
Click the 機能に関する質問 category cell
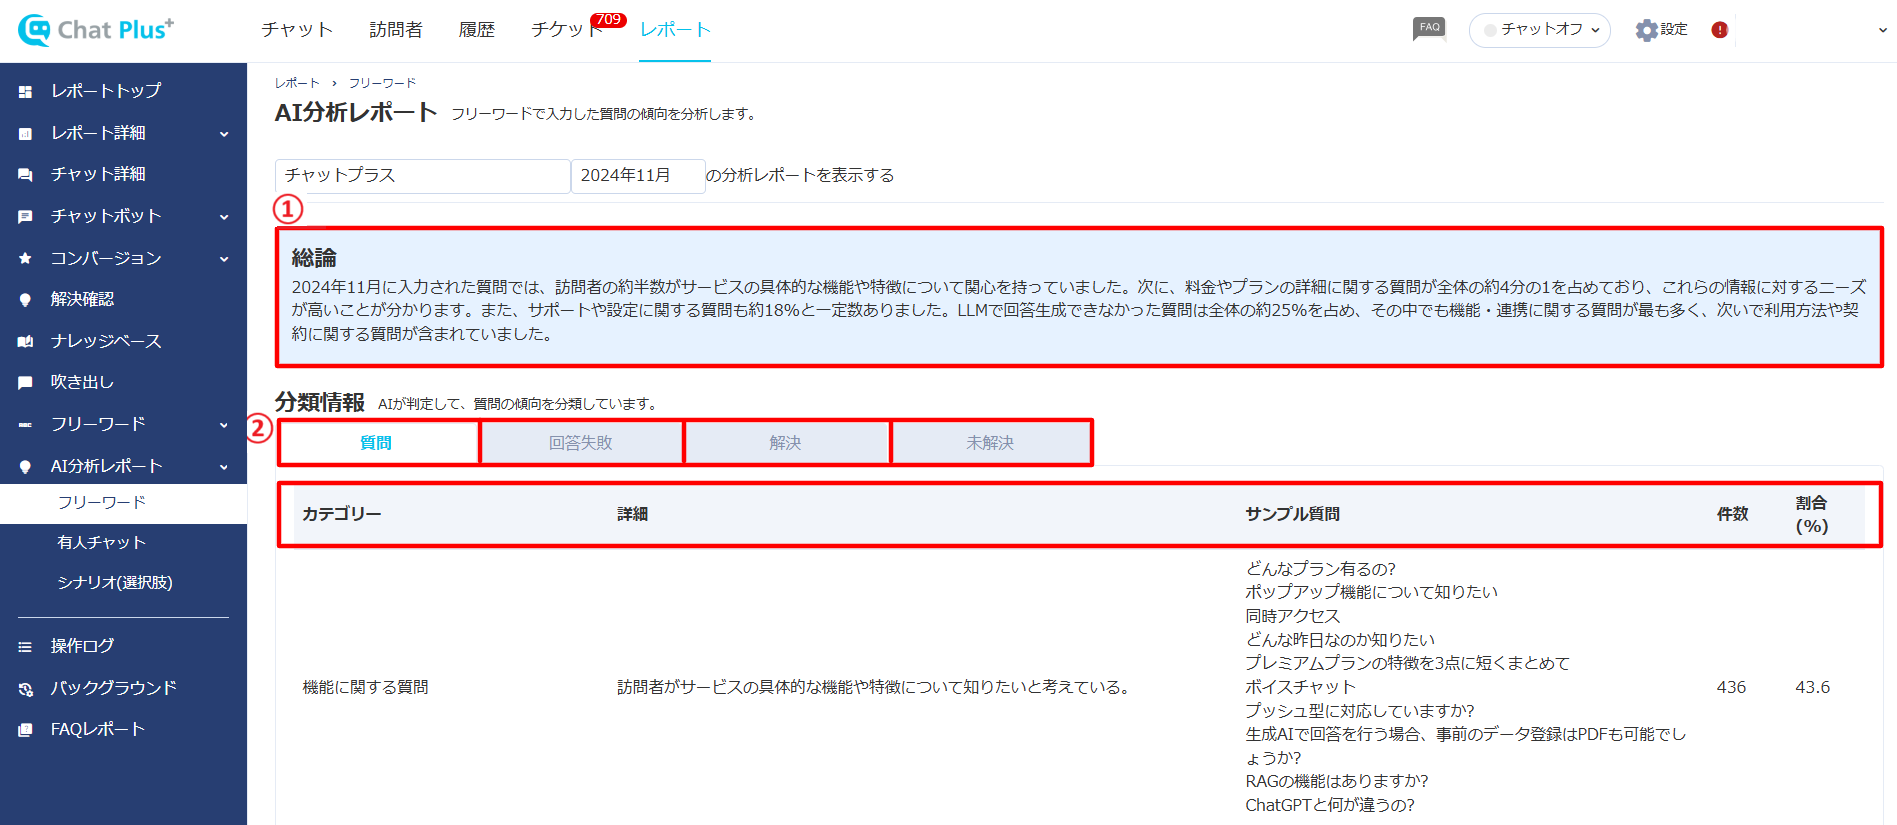click(366, 687)
